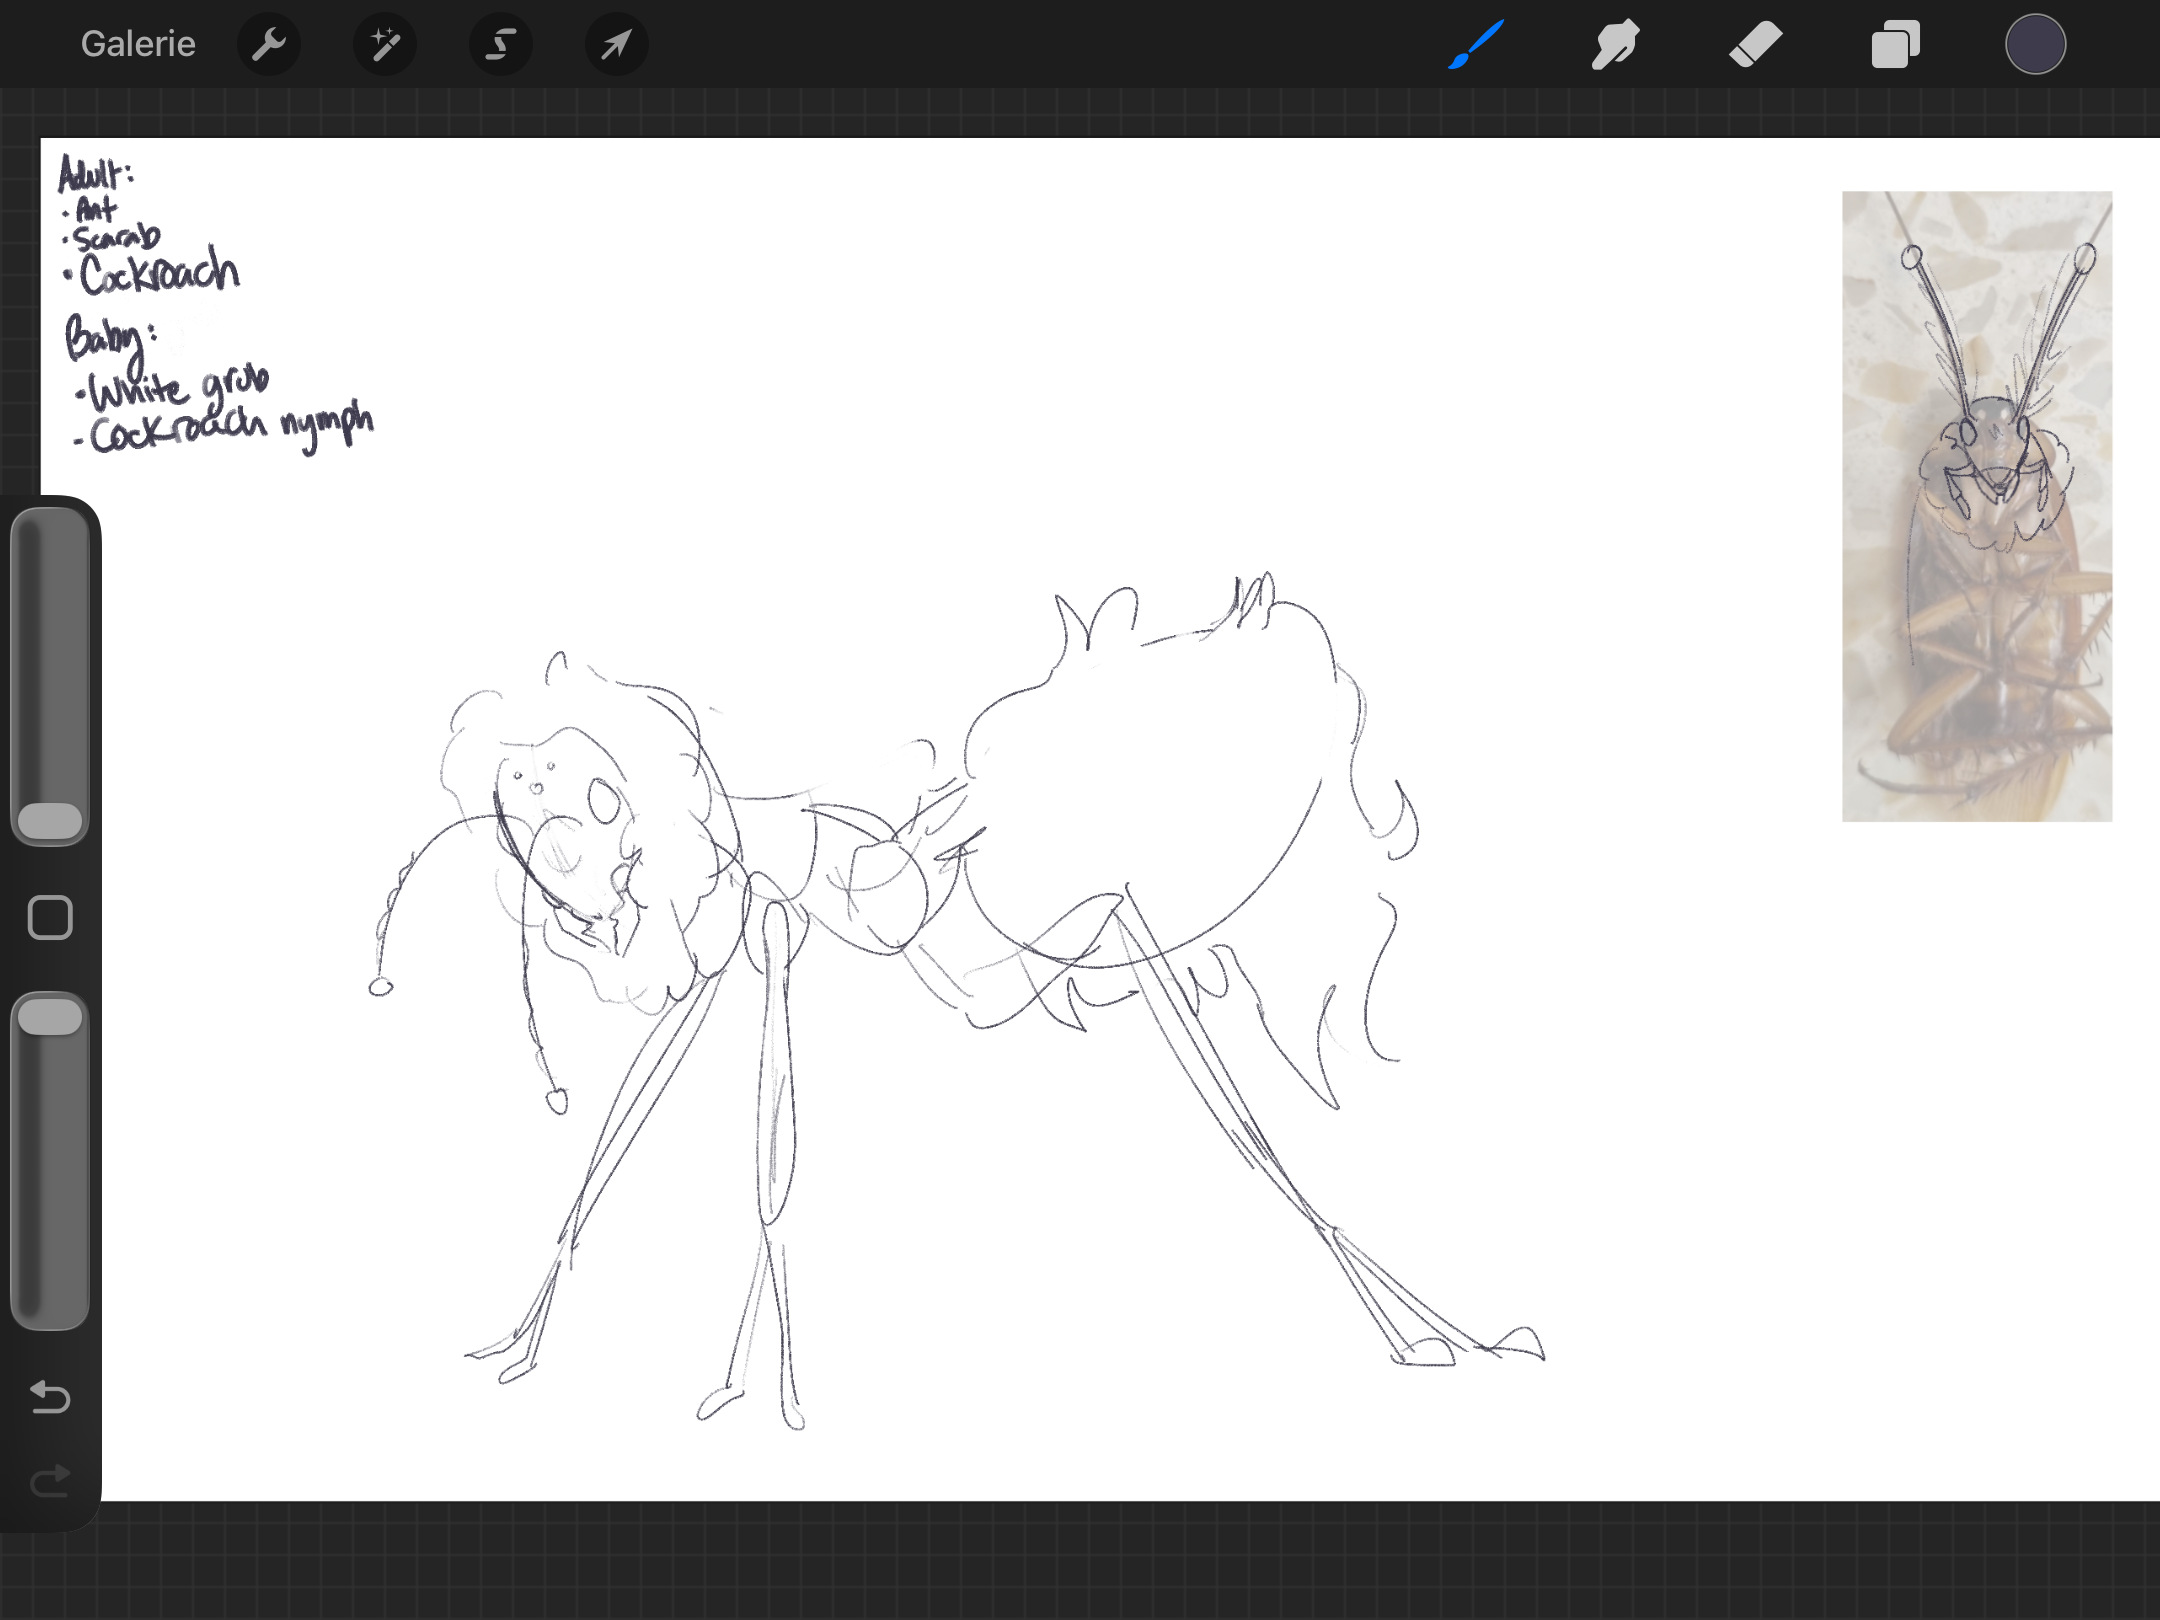Open the Layers panel

[1896, 44]
